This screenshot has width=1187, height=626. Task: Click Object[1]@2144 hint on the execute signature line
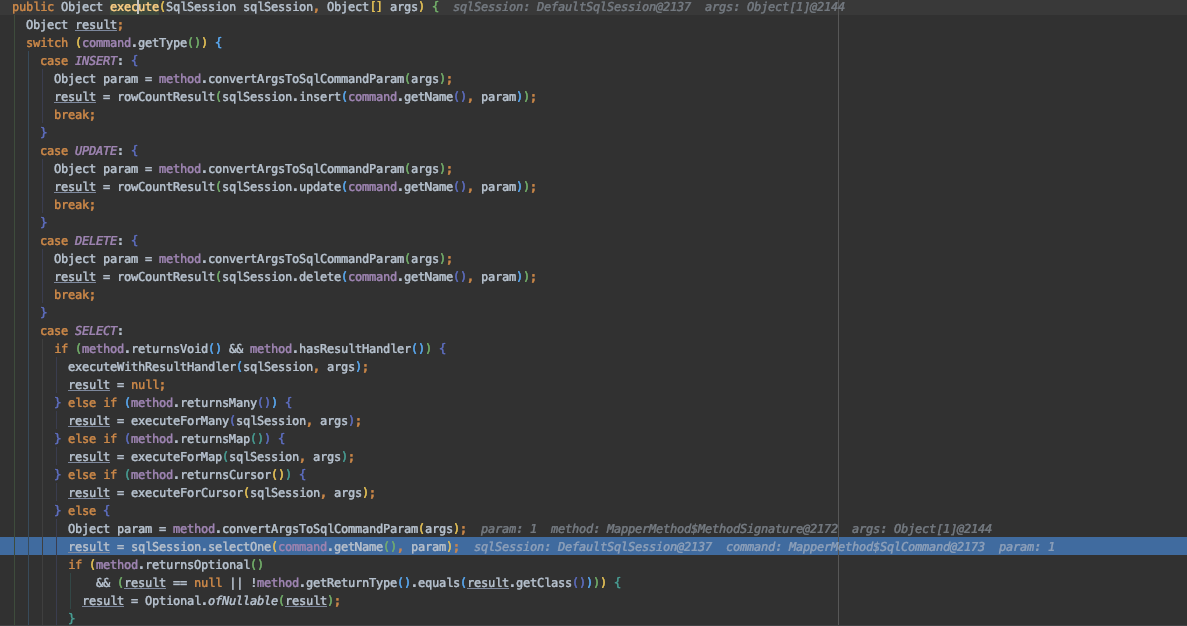pyautogui.click(x=796, y=7)
